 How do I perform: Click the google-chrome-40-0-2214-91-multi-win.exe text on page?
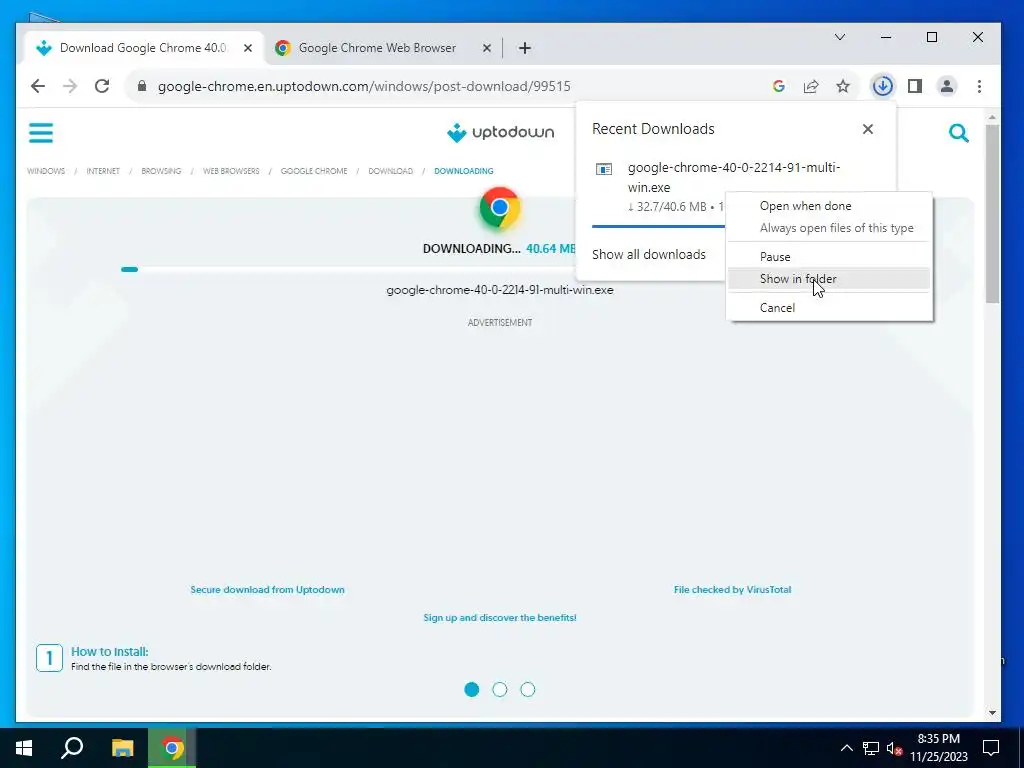point(500,290)
